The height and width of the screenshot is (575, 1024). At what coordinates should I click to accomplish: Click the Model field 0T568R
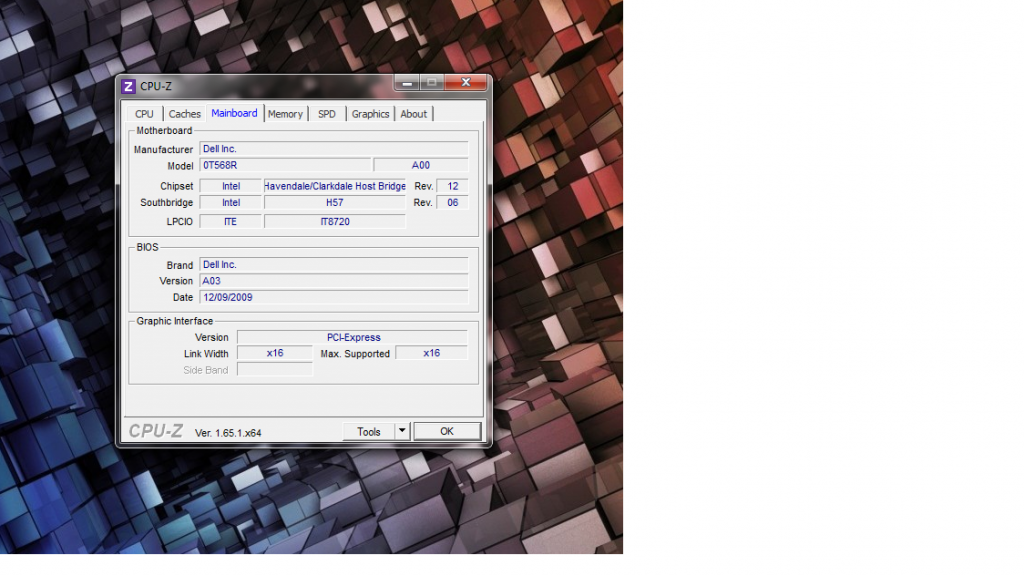point(285,165)
